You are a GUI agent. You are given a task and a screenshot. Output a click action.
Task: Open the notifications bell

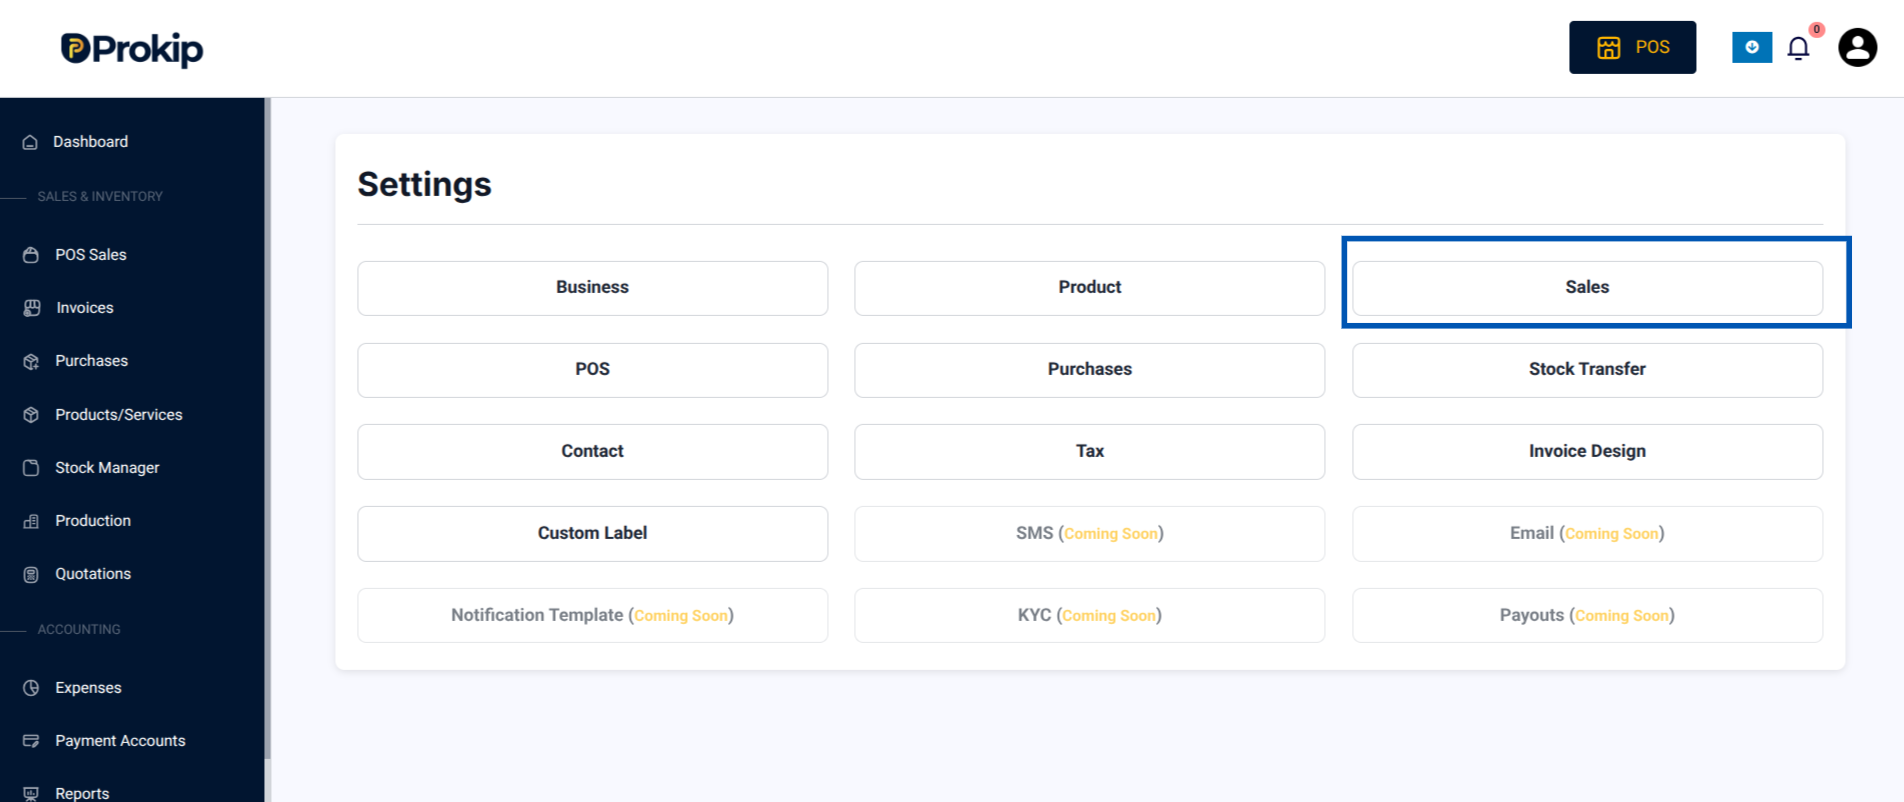tap(1799, 48)
